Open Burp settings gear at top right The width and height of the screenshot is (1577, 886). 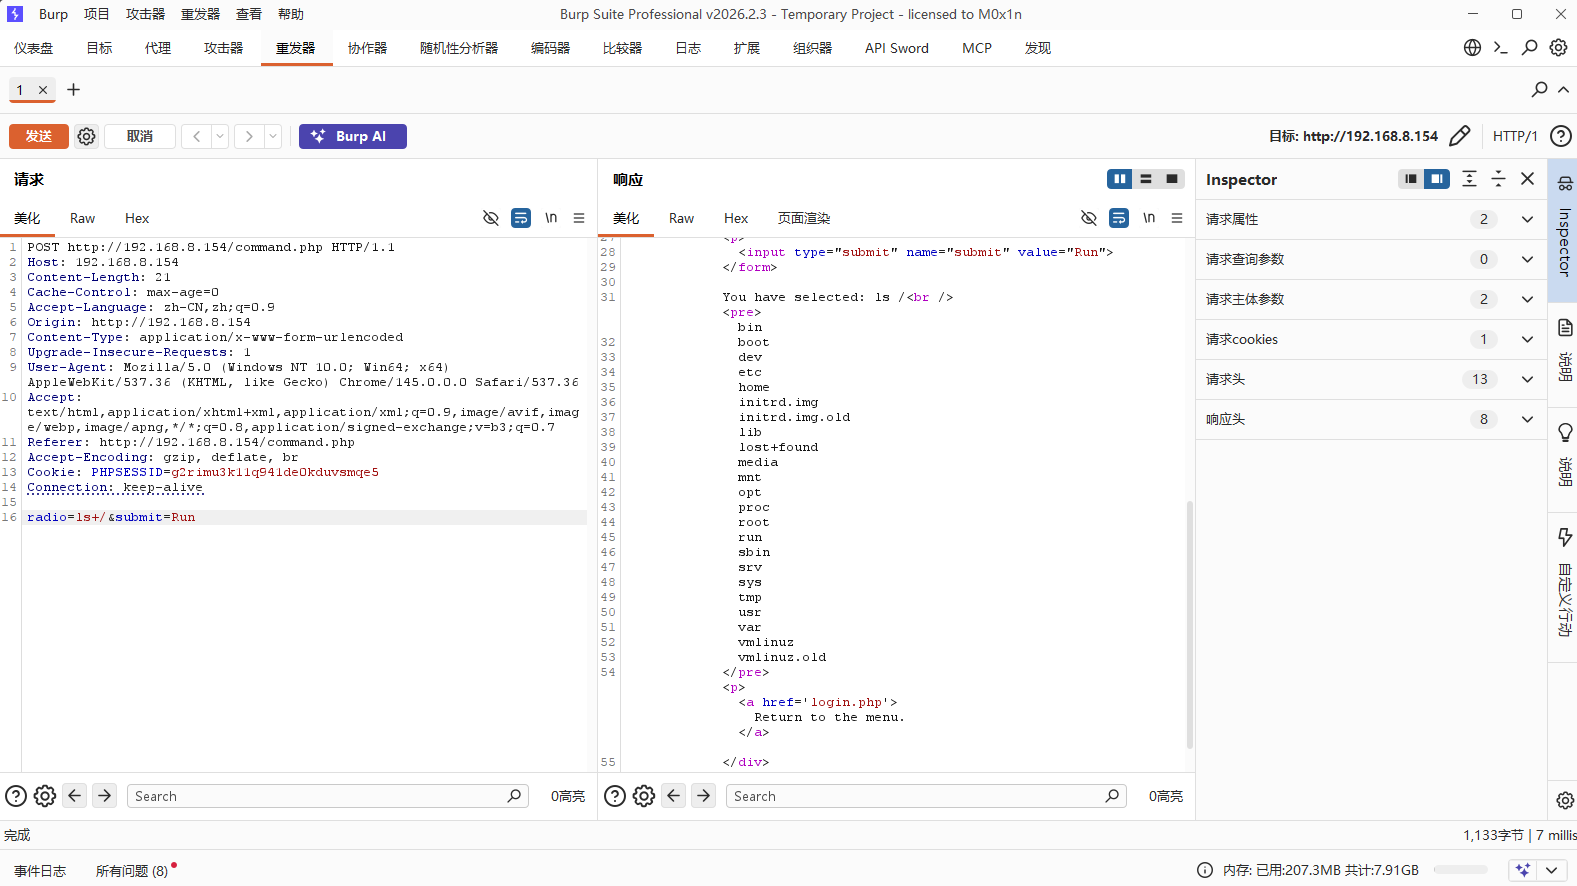pyautogui.click(x=1558, y=48)
